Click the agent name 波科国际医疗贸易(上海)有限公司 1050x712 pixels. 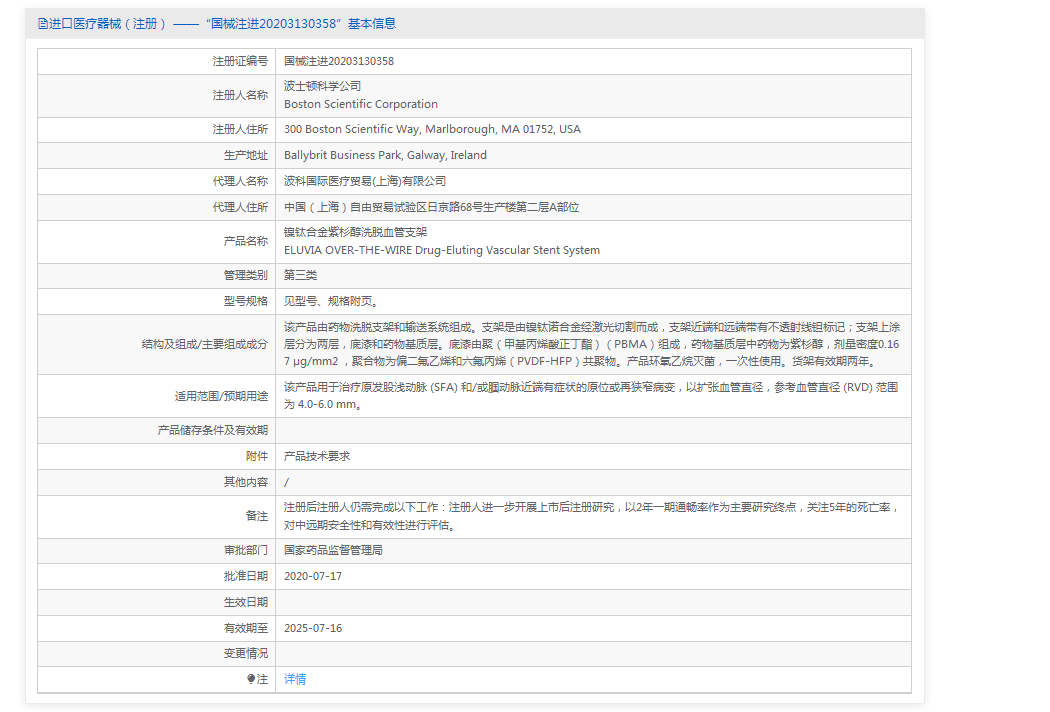click(365, 182)
